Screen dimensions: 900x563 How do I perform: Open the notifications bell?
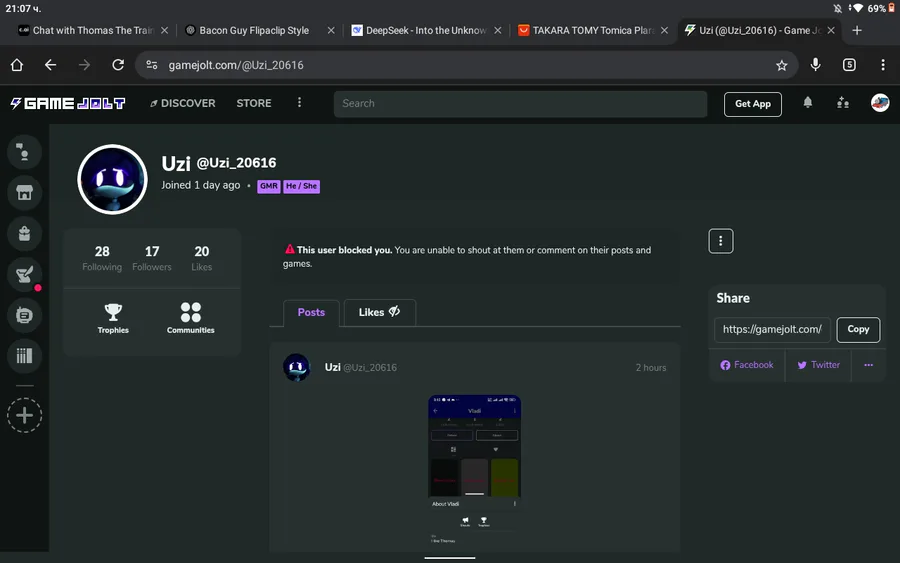[x=808, y=103]
